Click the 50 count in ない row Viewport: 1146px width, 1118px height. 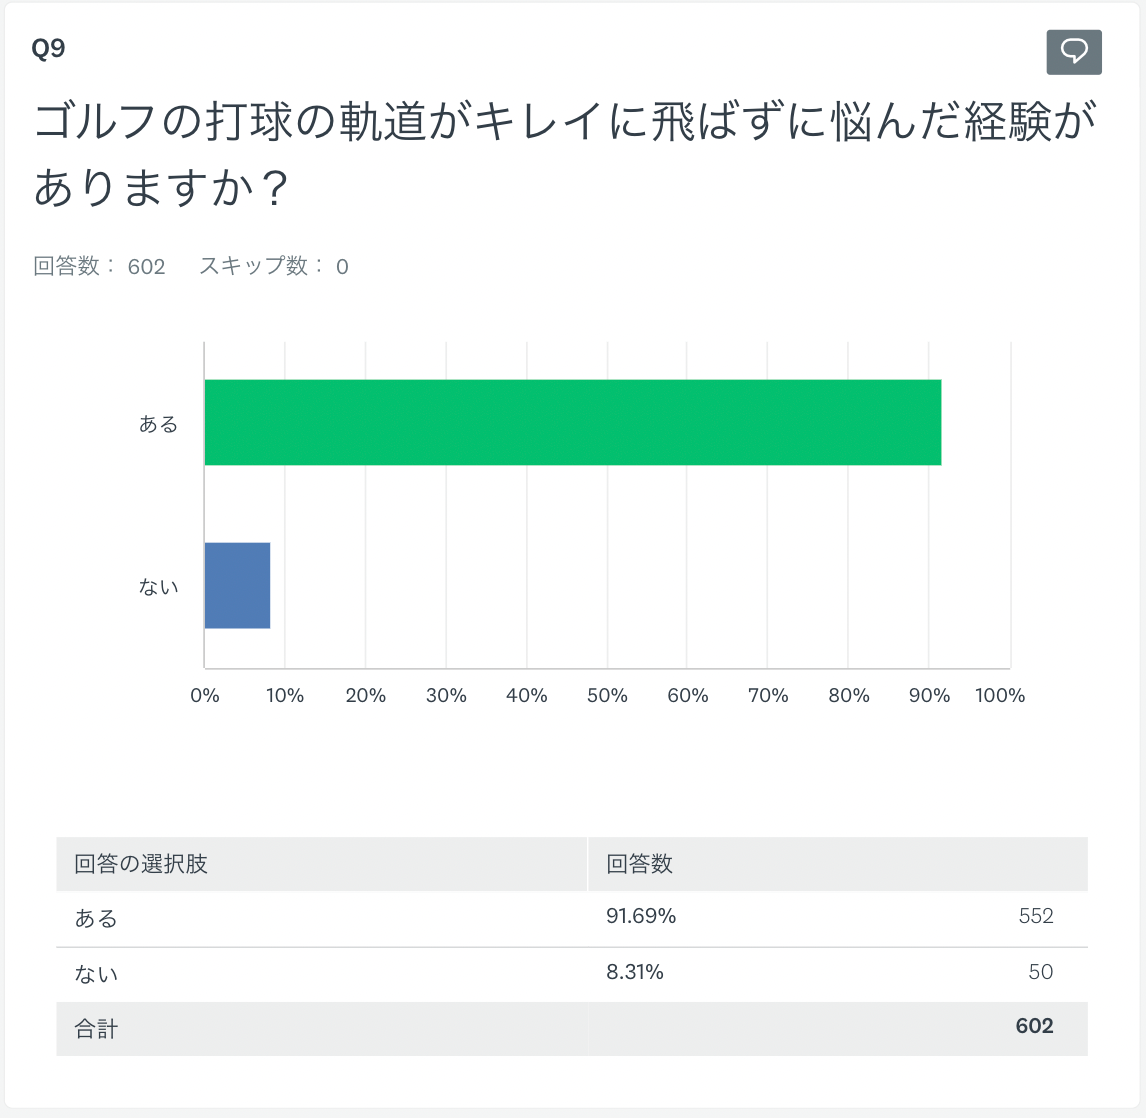click(x=1041, y=972)
